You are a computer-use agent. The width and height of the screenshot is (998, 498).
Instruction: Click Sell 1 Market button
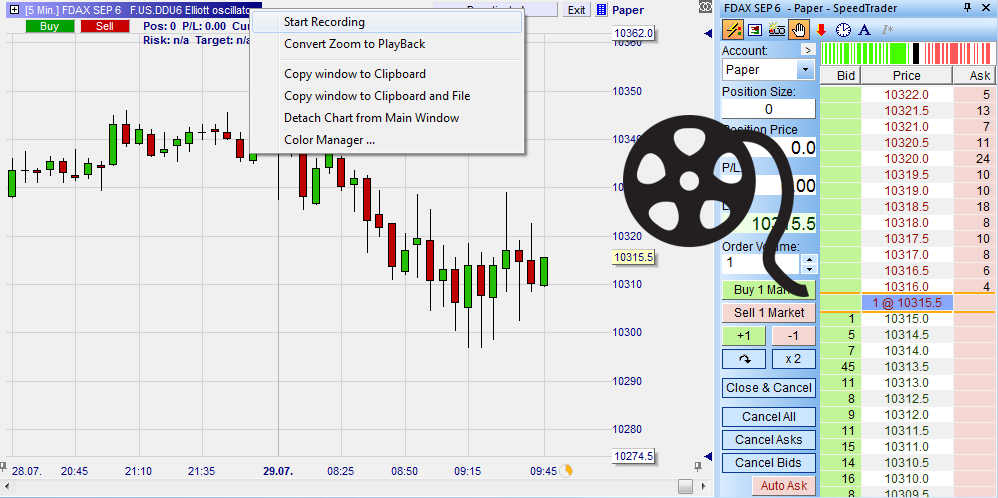(769, 313)
